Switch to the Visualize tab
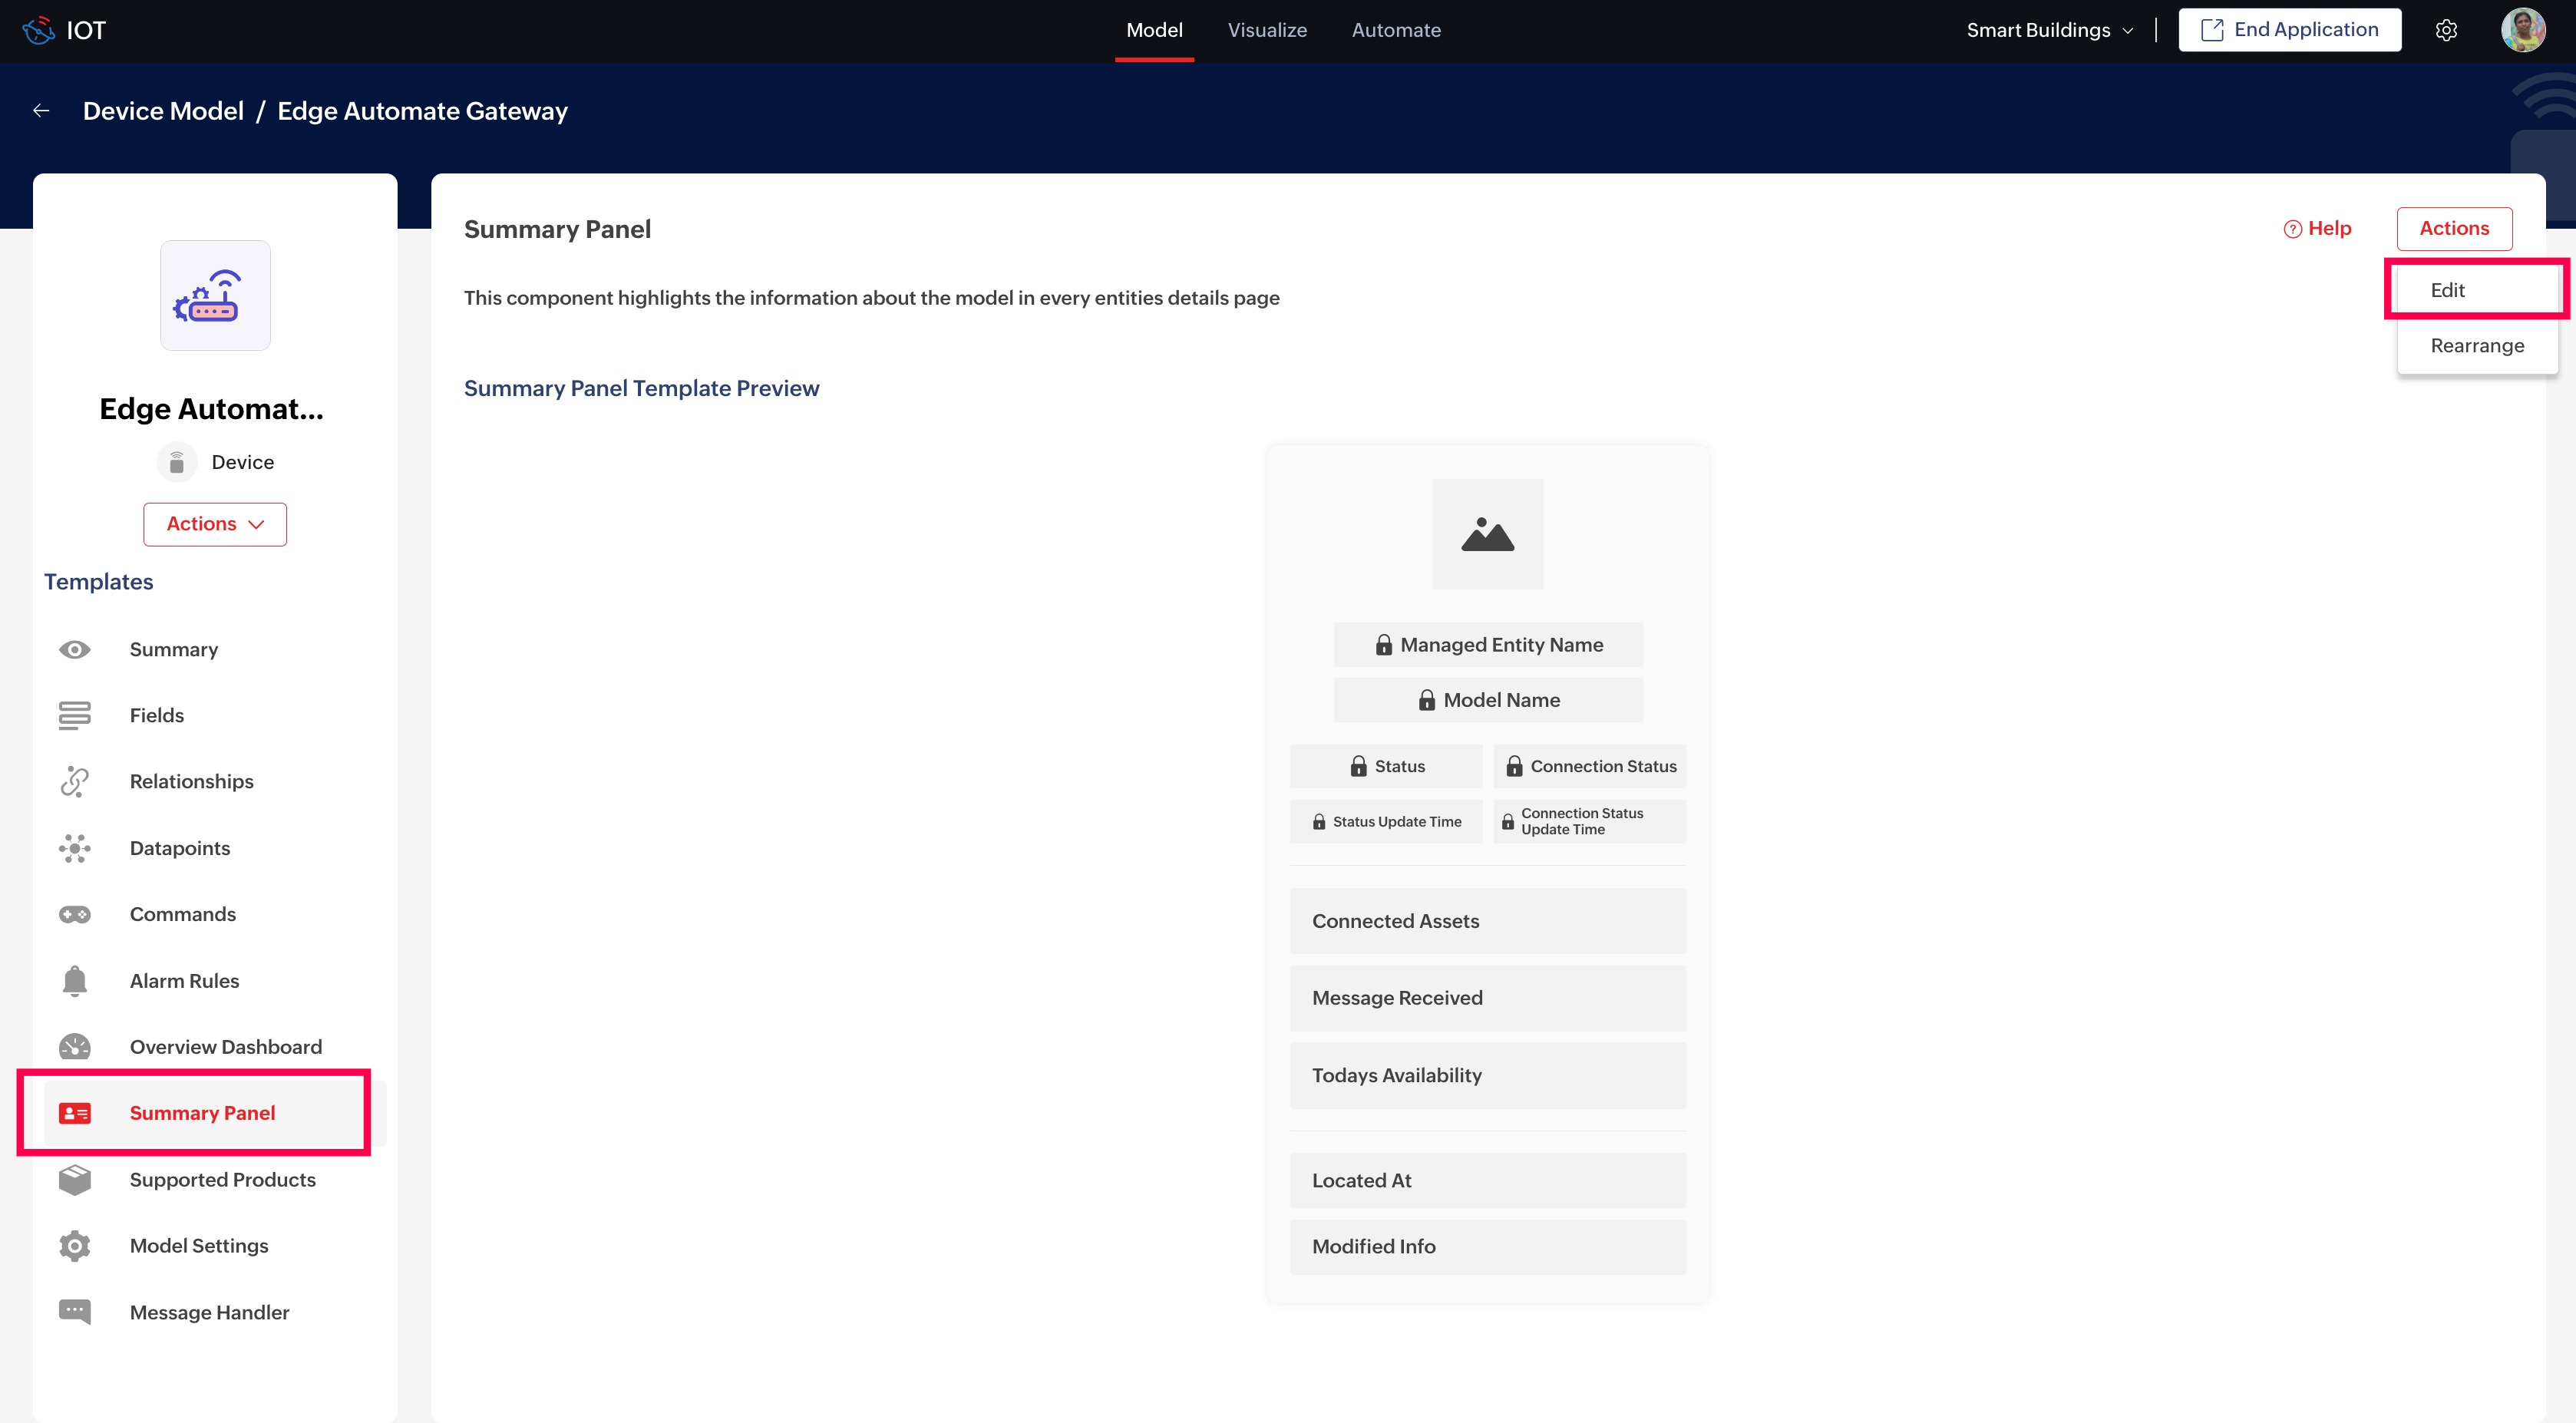This screenshot has height=1423, width=2576. click(1266, 30)
